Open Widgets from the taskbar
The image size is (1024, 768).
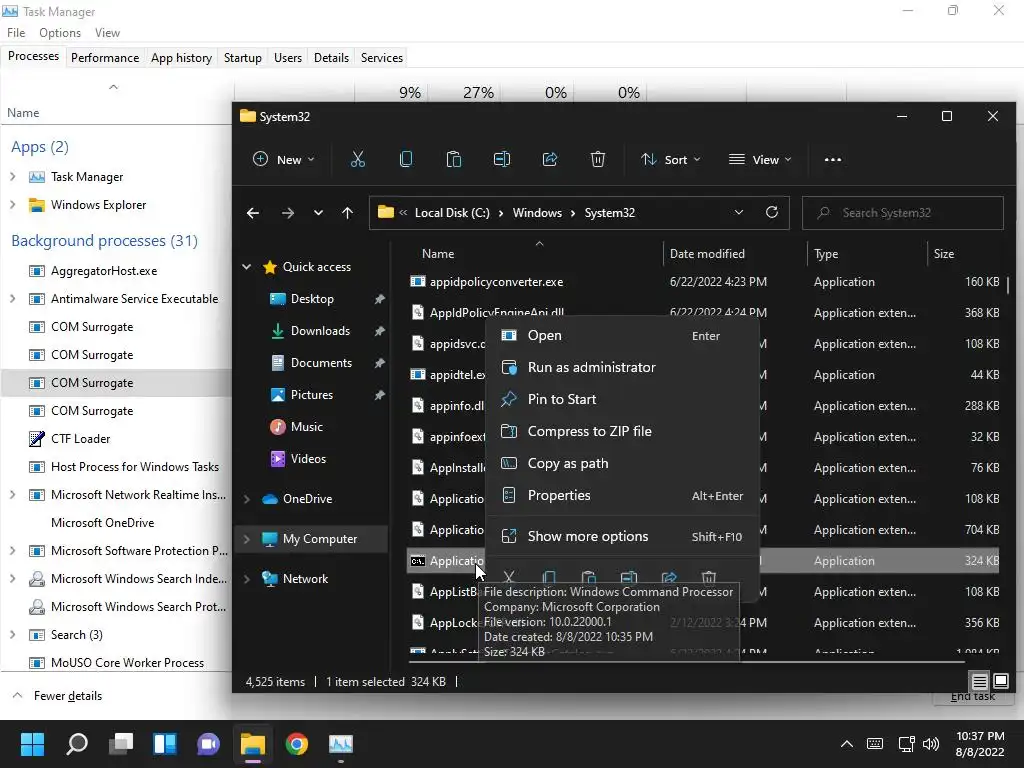(165, 744)
